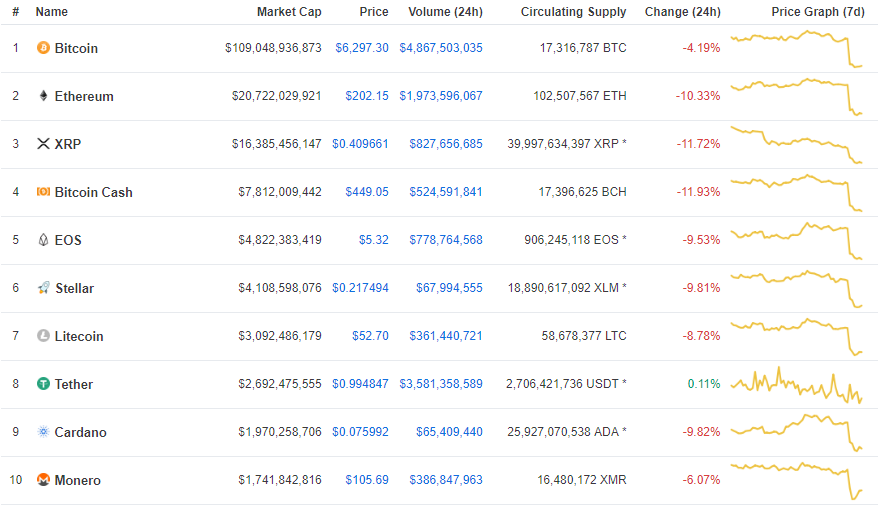Viewport: 878px width, 506px height.
Task: Open the Litecoin name link
Action: [x=79, y=336]
